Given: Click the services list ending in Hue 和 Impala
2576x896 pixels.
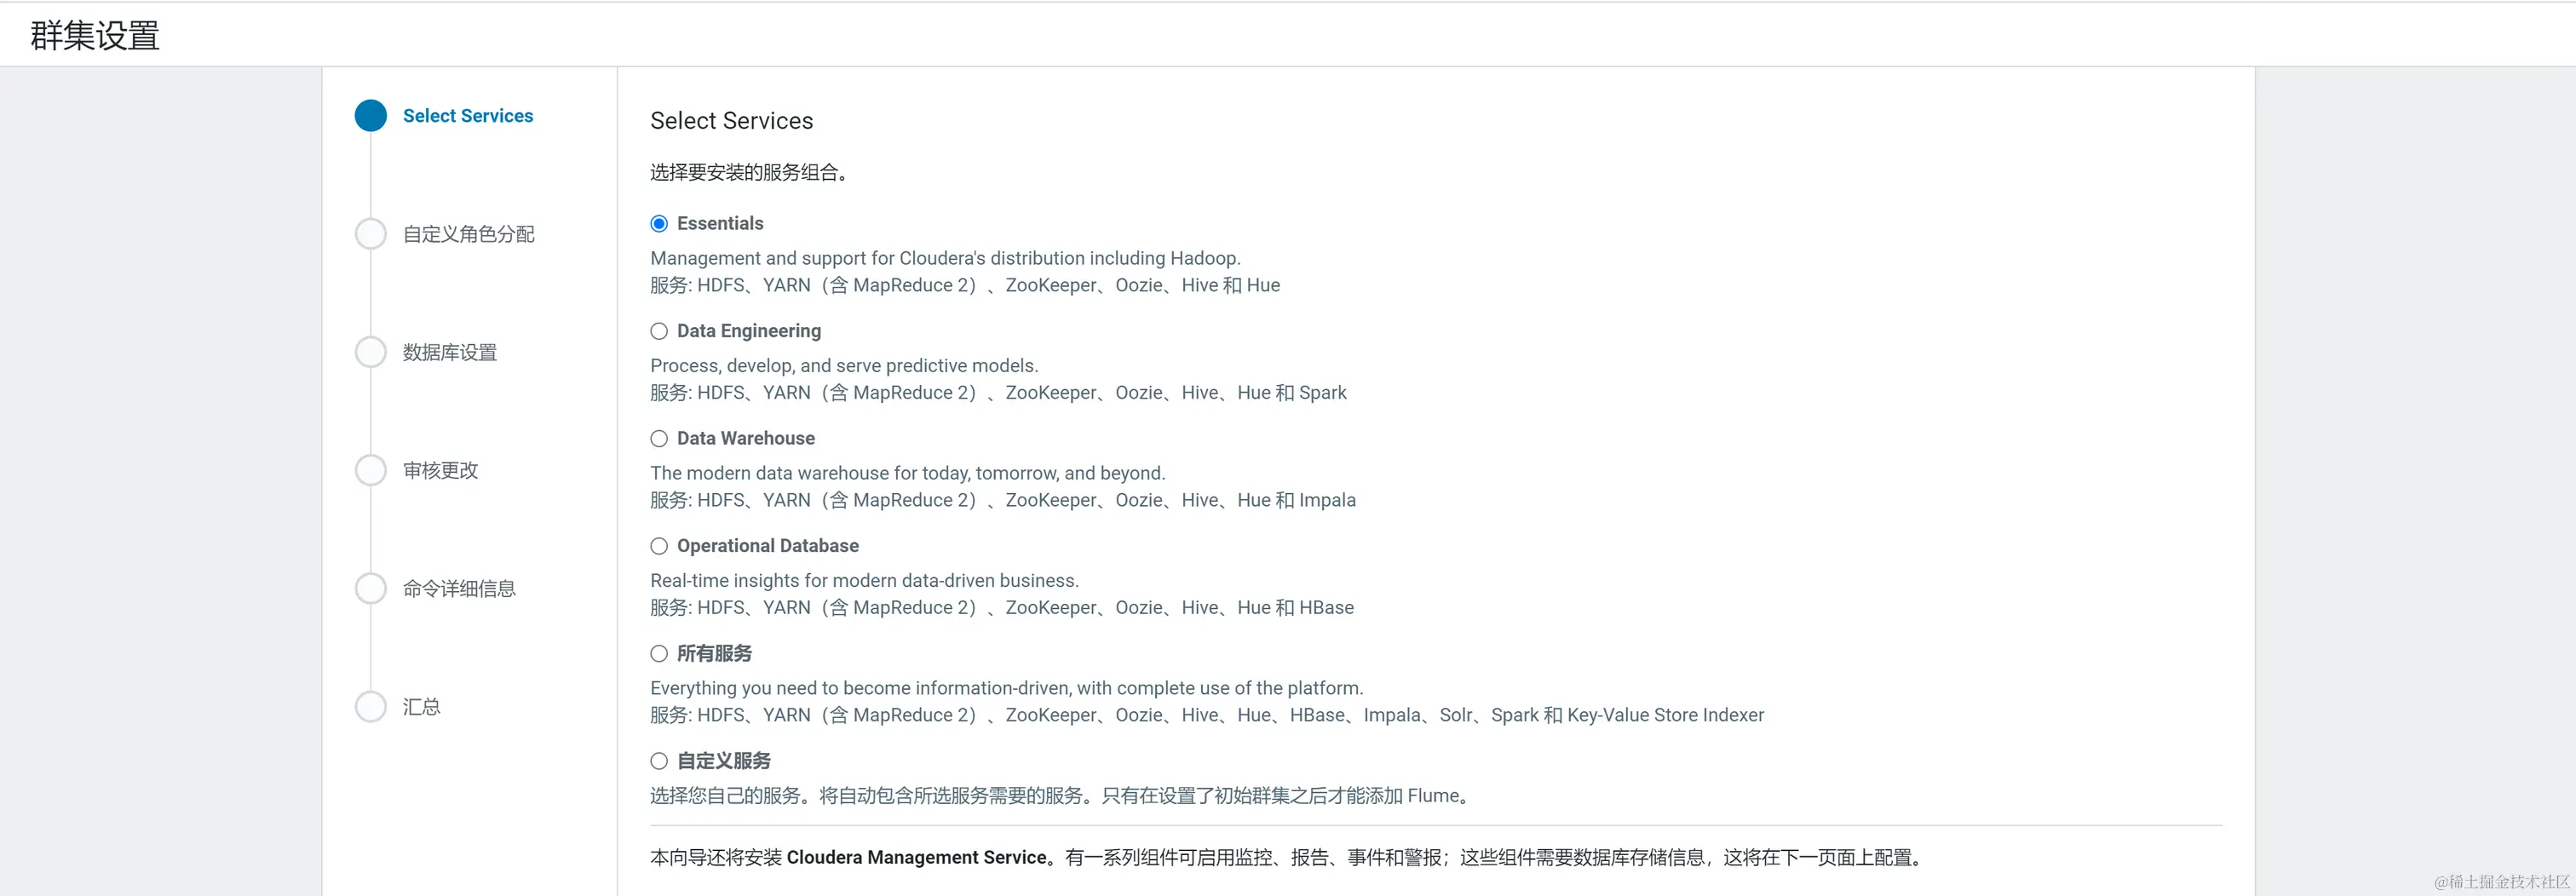Looking at the screenshot, I should click(1003, 500).
